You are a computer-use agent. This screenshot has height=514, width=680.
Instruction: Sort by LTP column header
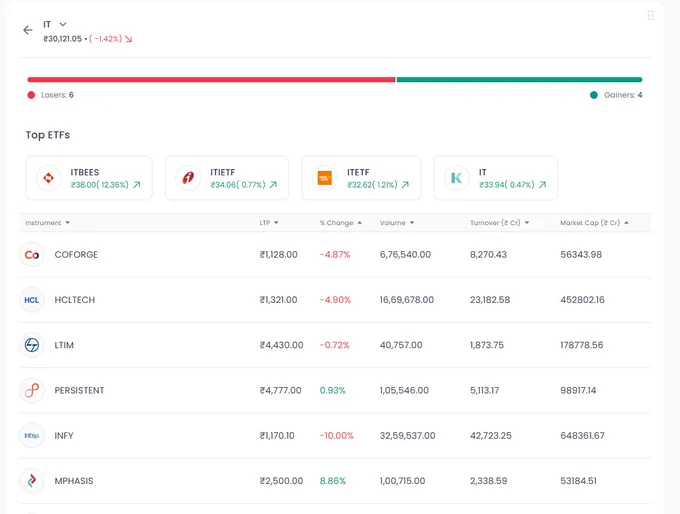pyautogui.click(x=269, y=223)
